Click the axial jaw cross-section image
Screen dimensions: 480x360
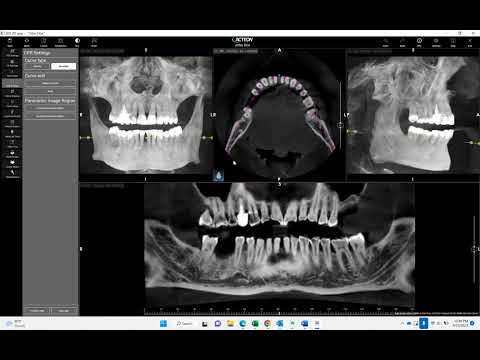[279, 115]
